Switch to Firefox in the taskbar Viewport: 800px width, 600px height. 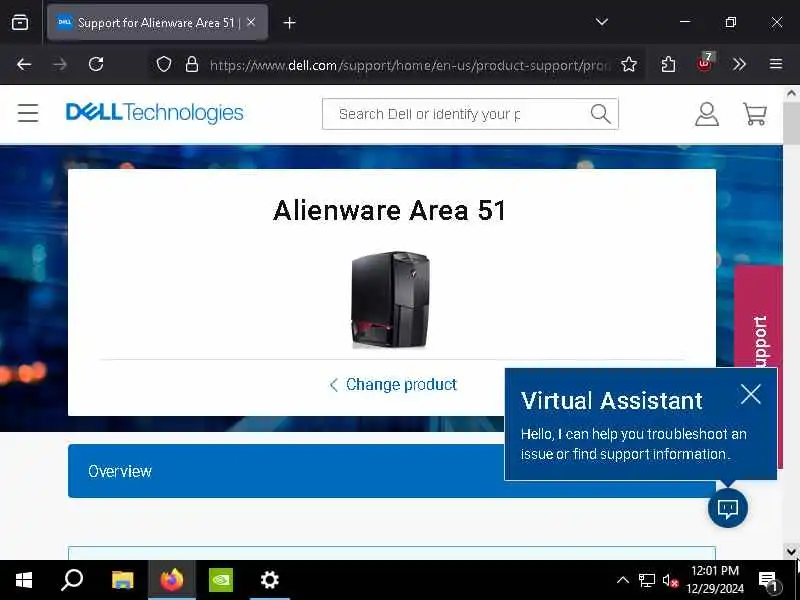171,580
